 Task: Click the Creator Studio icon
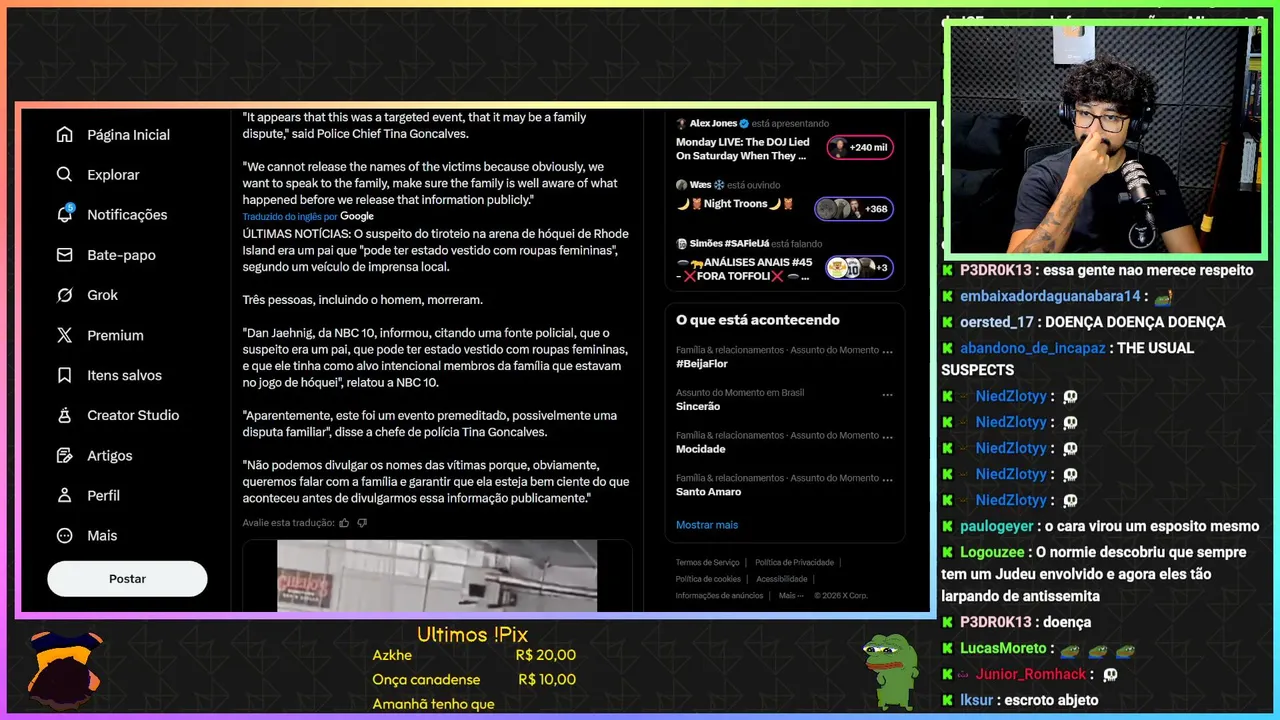[65, 415]
